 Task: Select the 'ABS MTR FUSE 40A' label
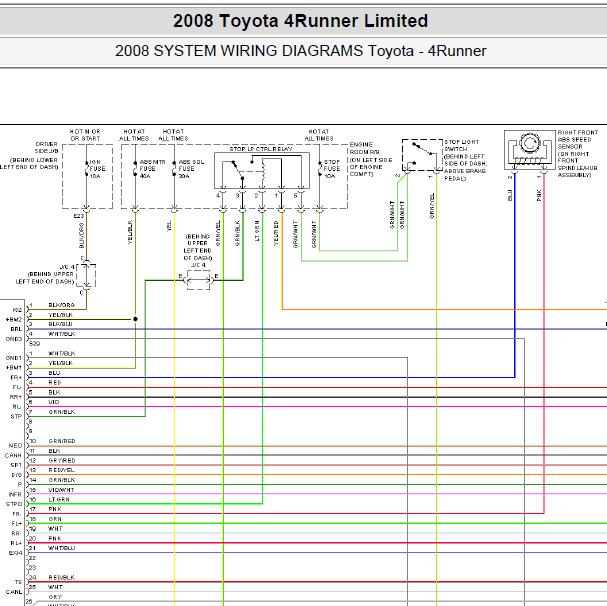(x=152, y=169)
